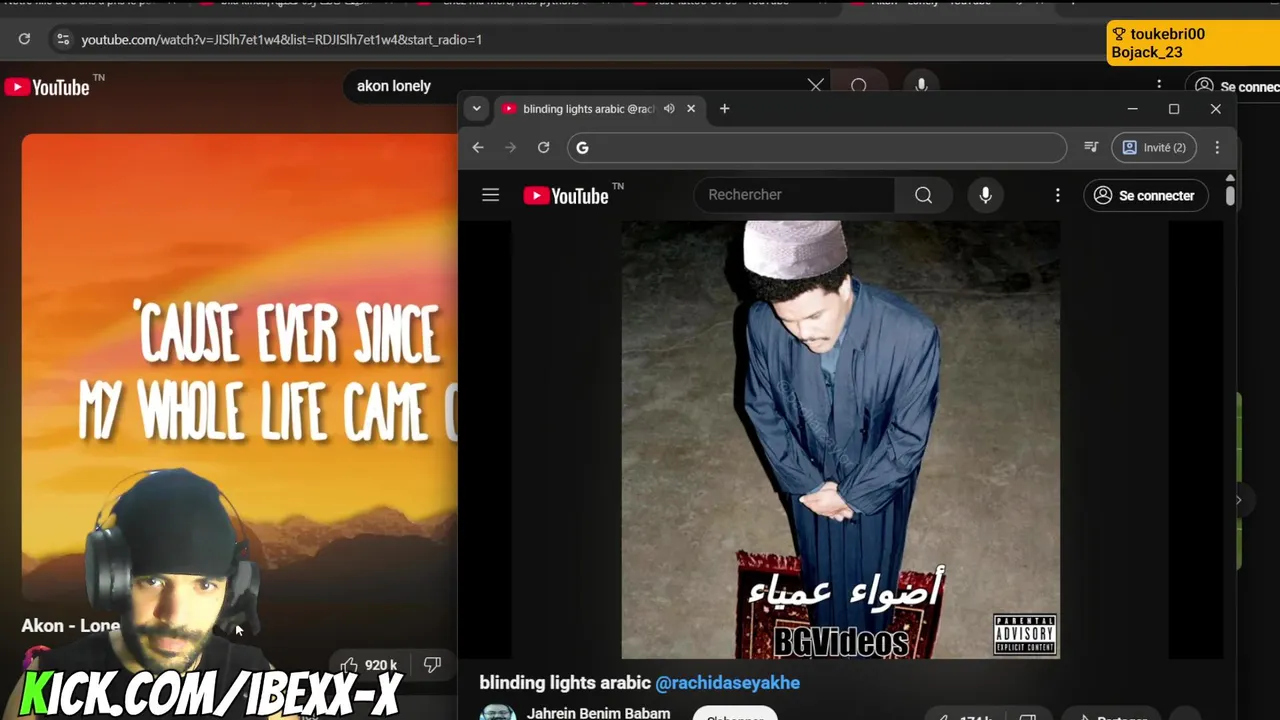Select the blinding lights arabic tab
The height and width of the screenshot is (720, 1280).
click(588, 108)
